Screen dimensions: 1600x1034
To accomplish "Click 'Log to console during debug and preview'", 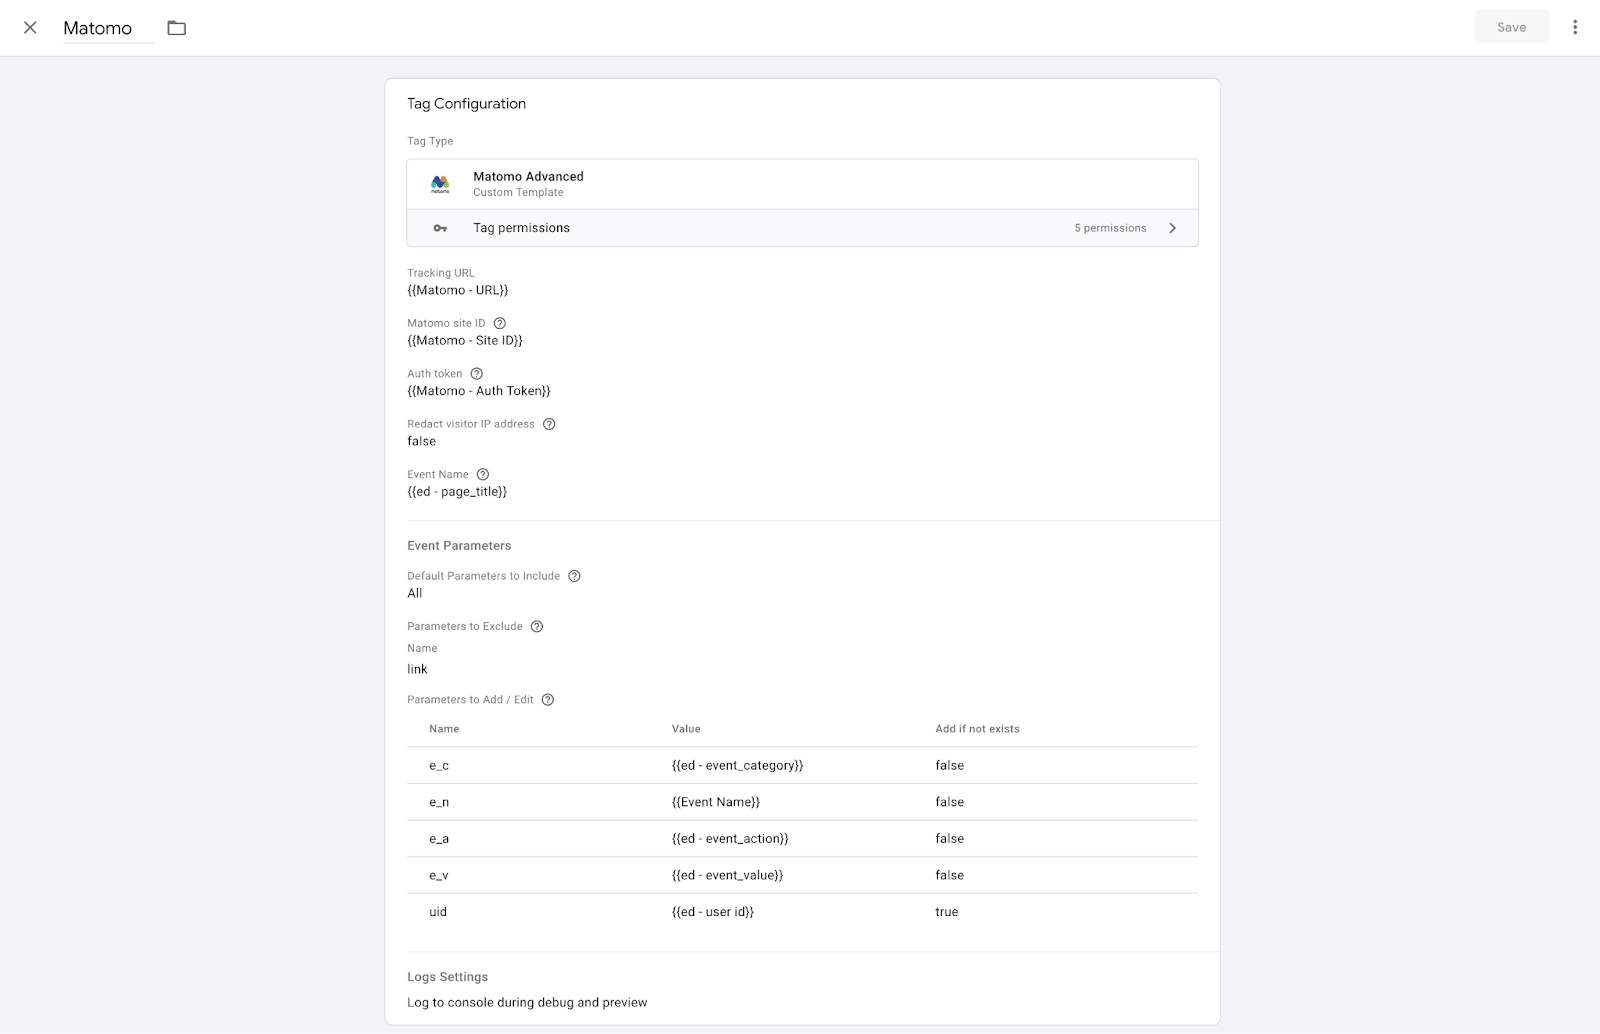I will (x=527, y=1002).
